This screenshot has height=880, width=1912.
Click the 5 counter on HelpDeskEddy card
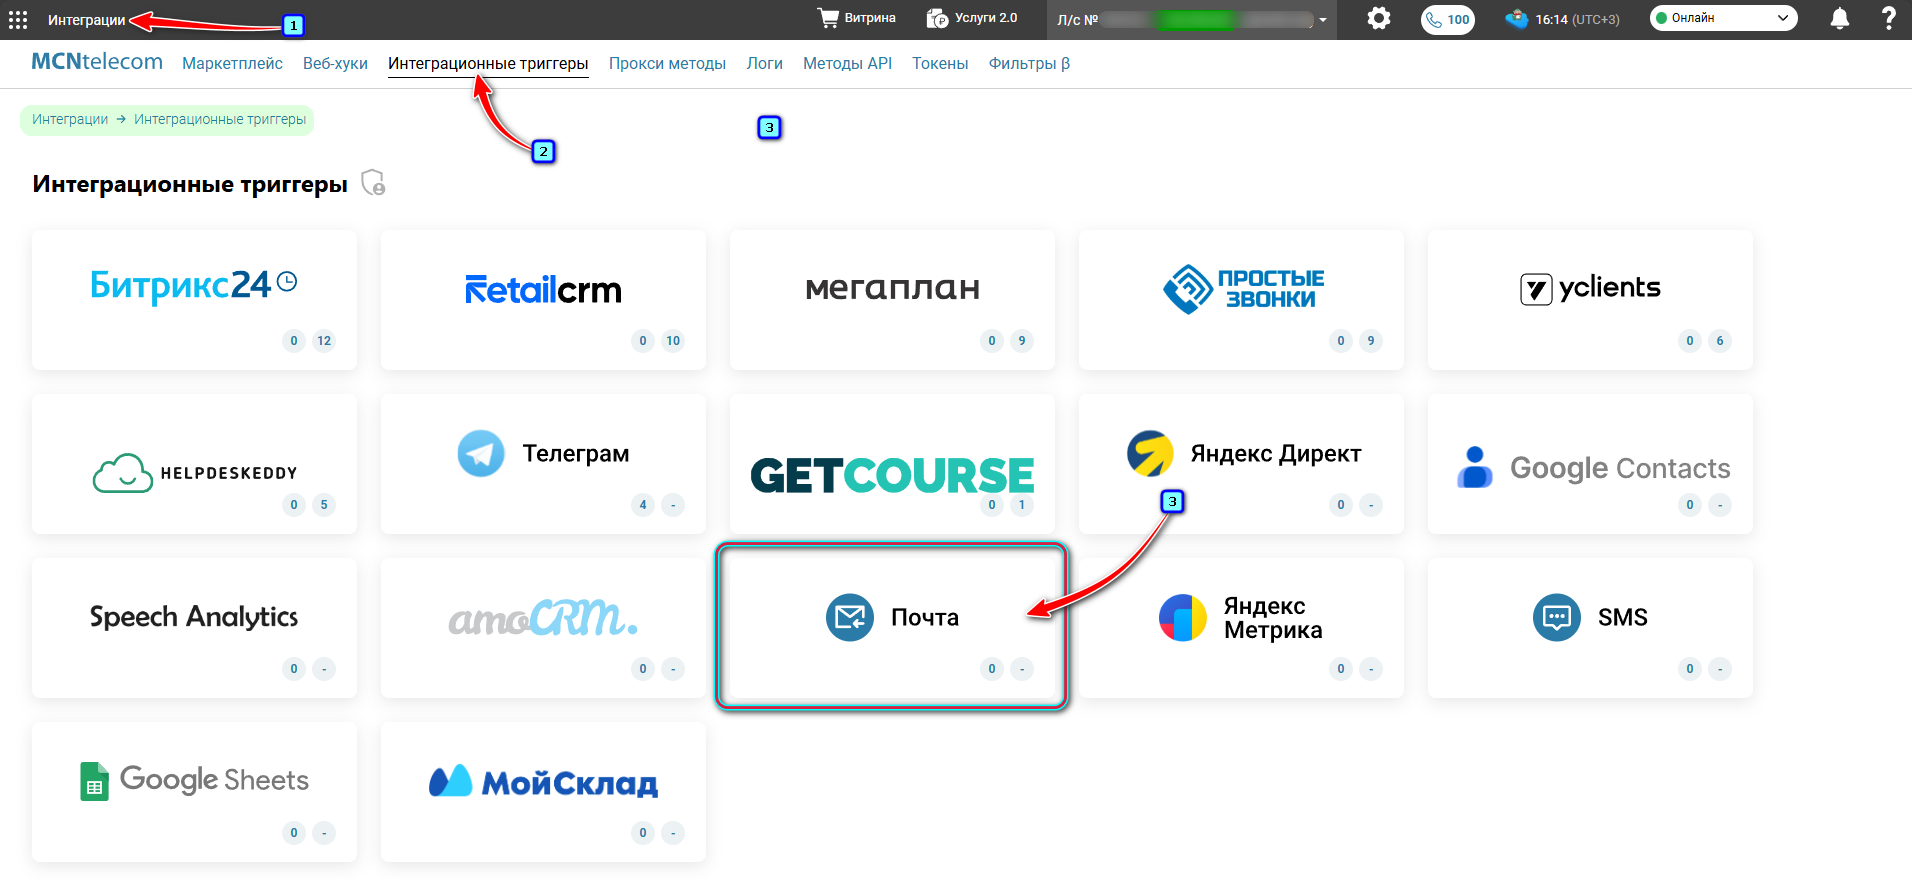324,505
